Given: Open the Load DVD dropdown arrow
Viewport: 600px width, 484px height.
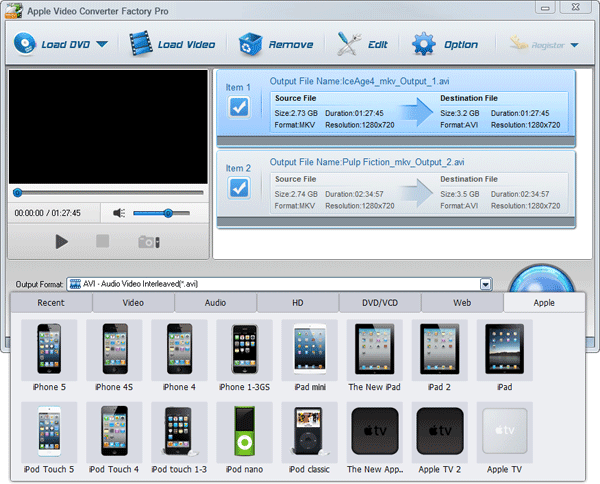Looking at the screenshot, I should click(102, 44).
